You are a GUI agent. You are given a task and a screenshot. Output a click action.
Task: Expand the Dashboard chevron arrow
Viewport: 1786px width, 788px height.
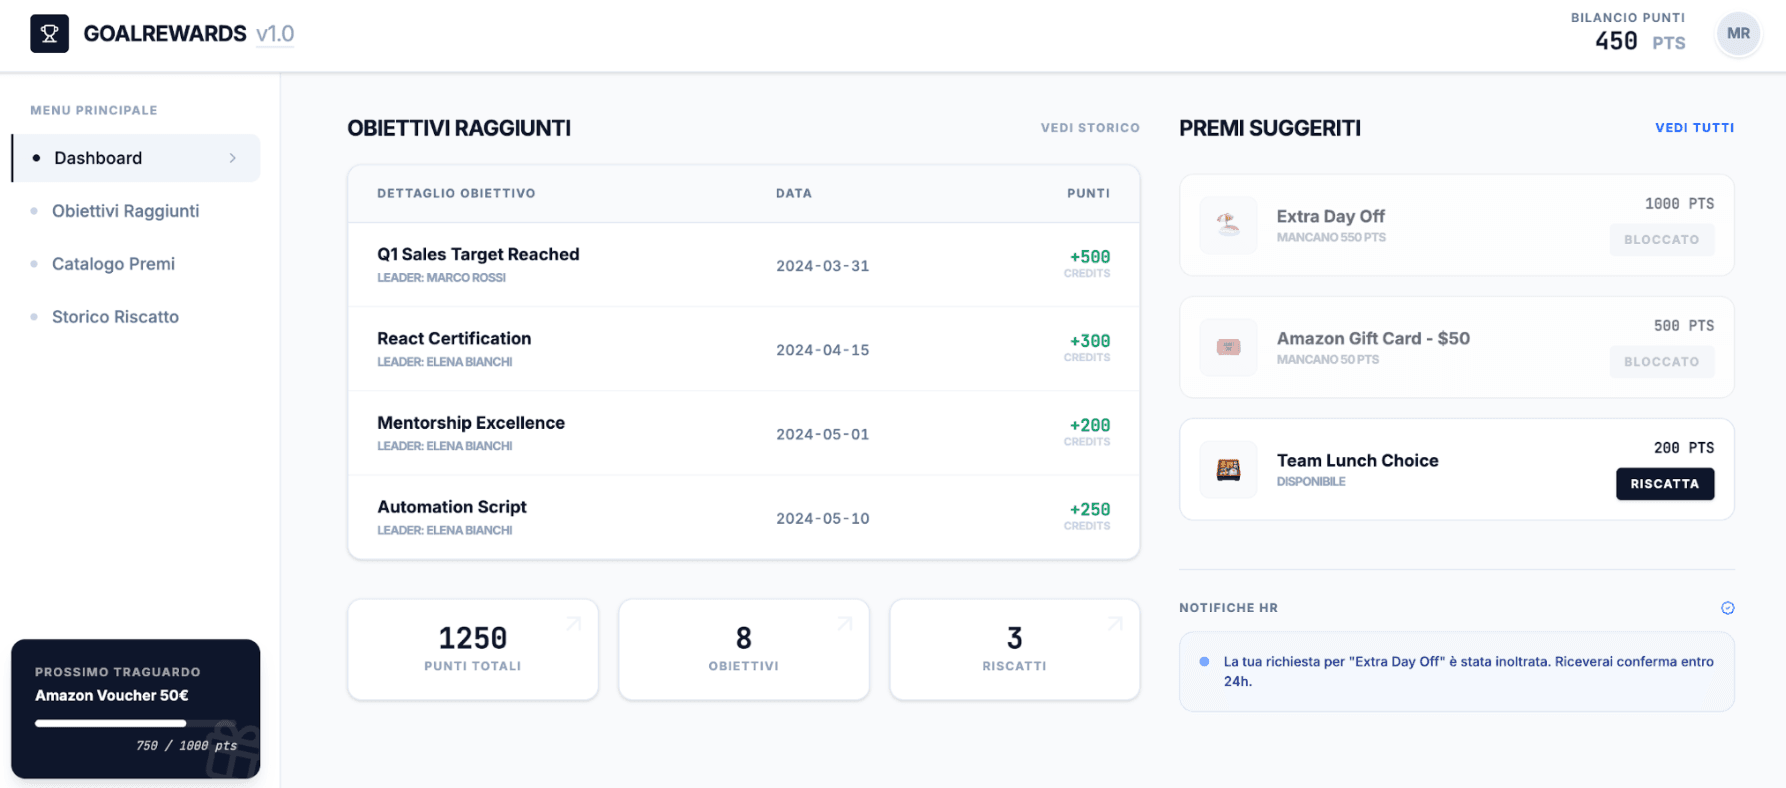tap(233, 158)
